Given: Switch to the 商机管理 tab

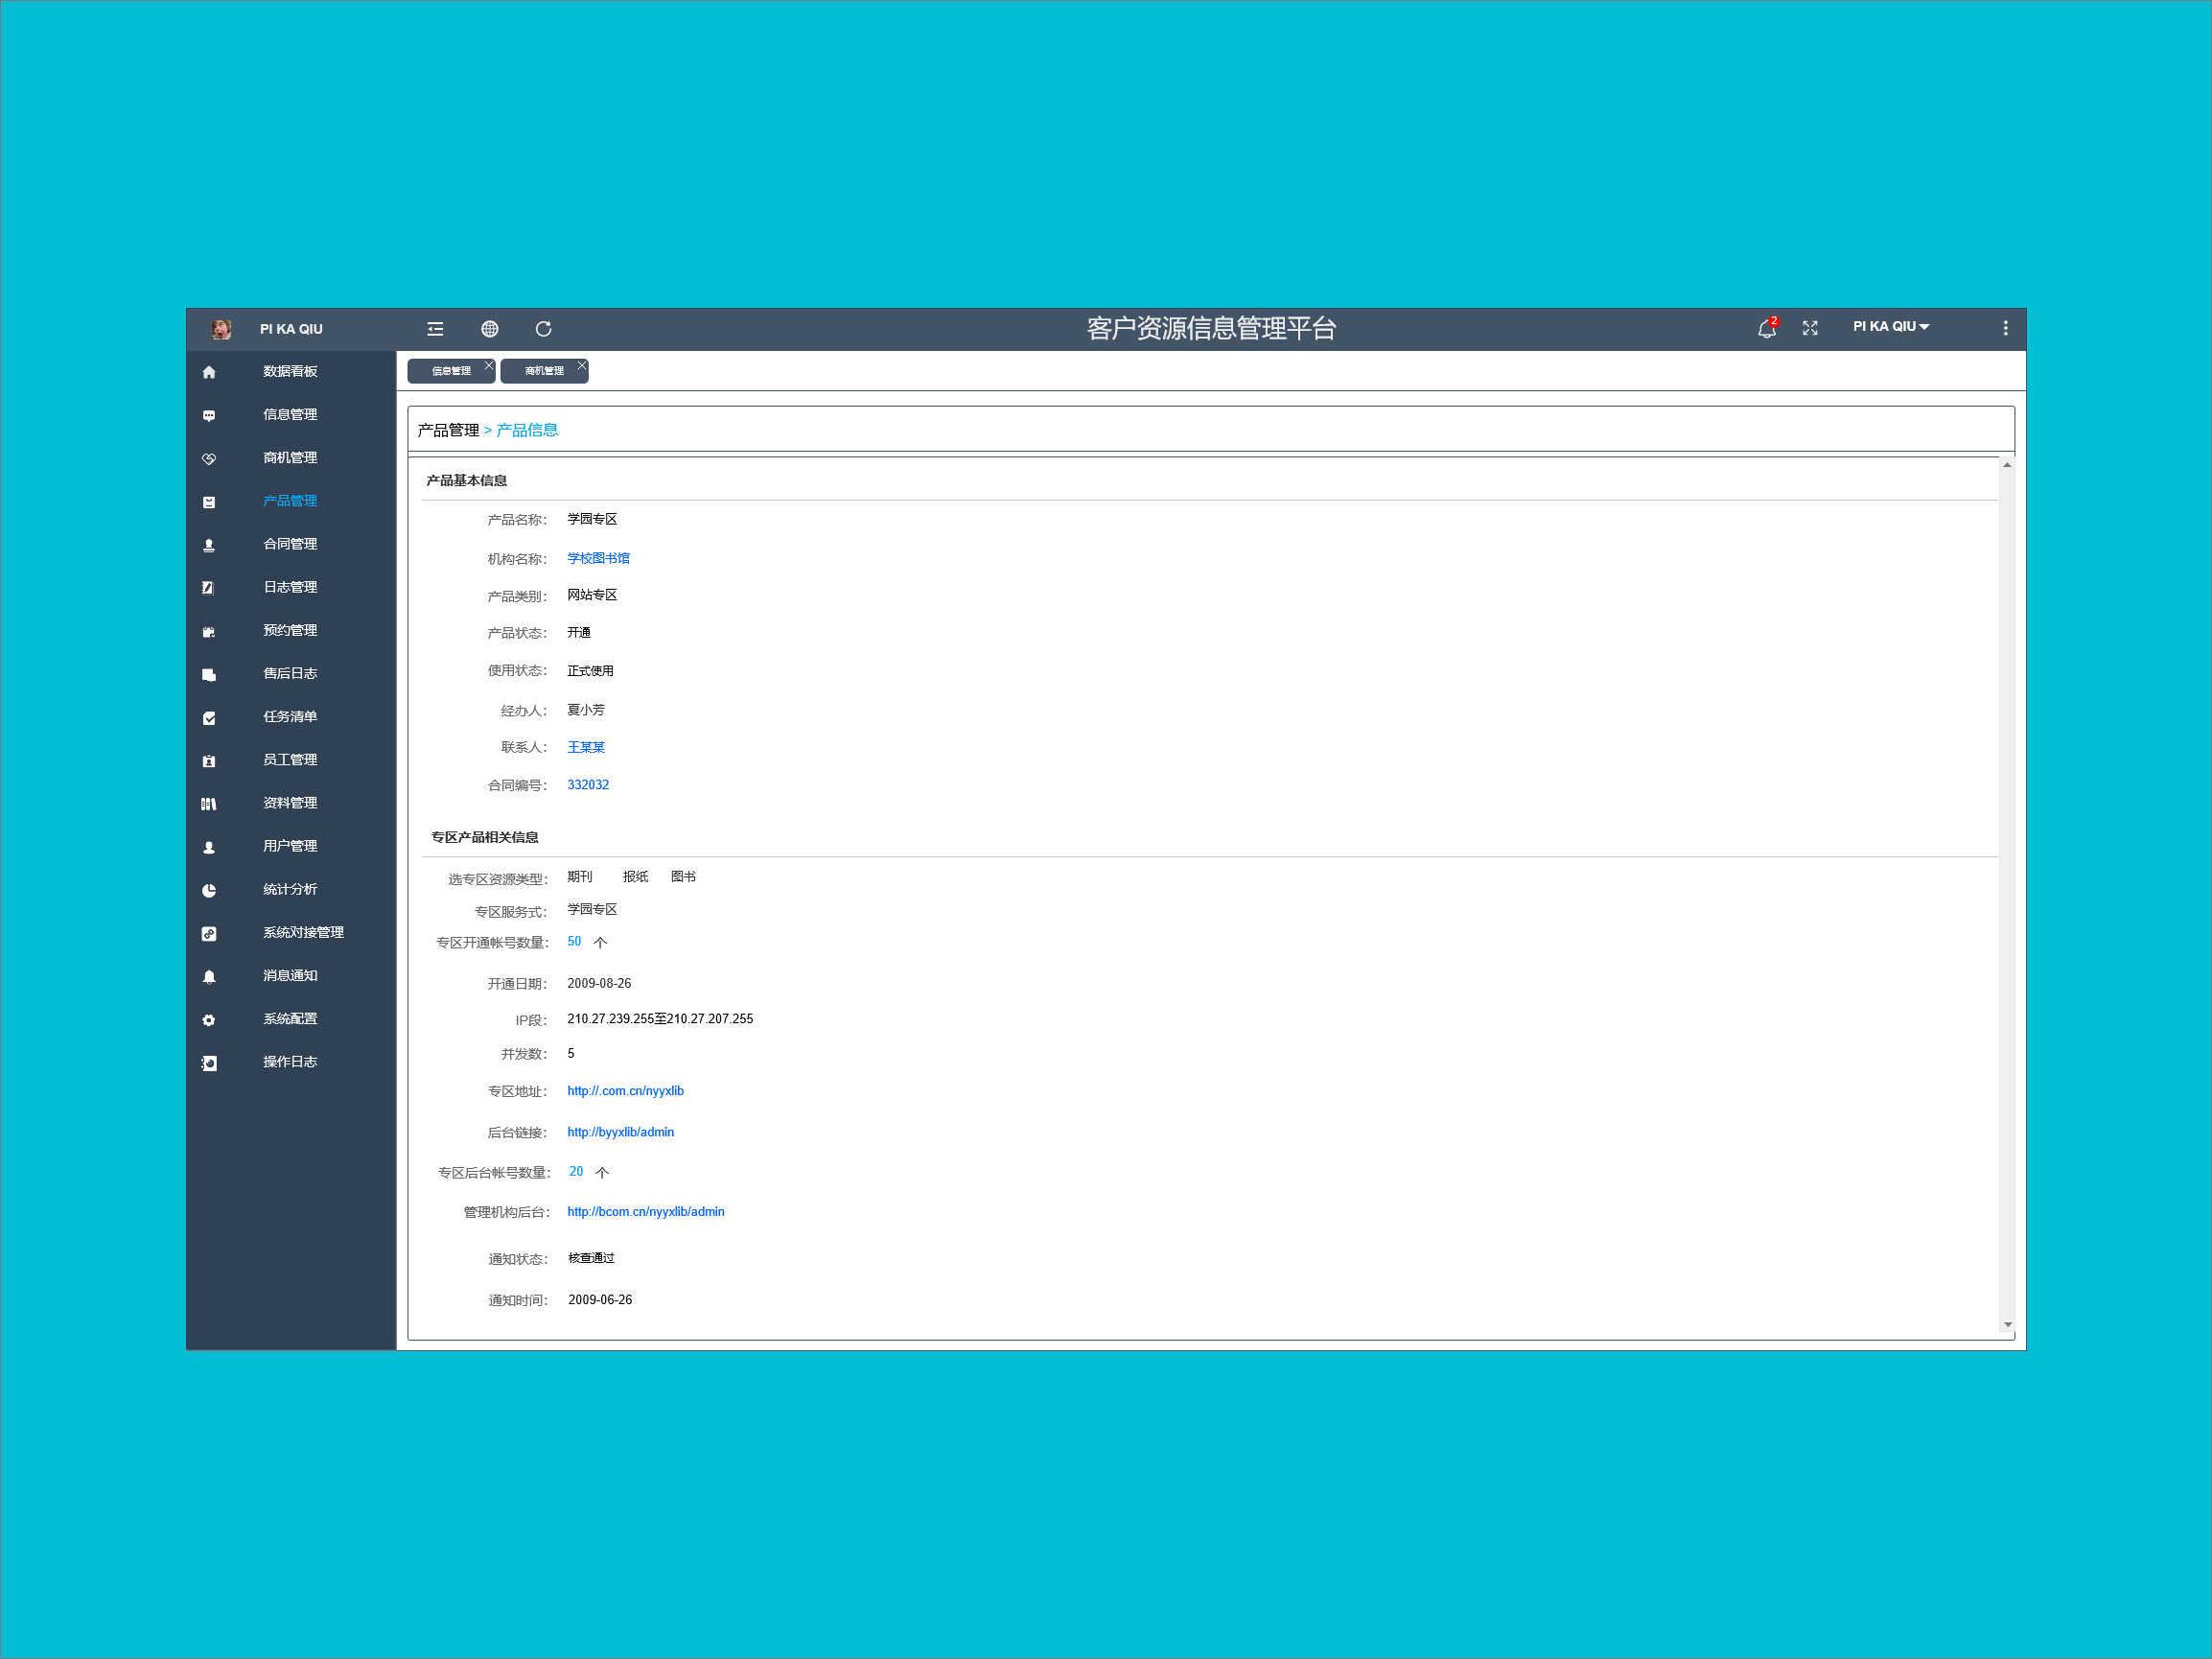Looking at the screenshot, I should 544,371.
